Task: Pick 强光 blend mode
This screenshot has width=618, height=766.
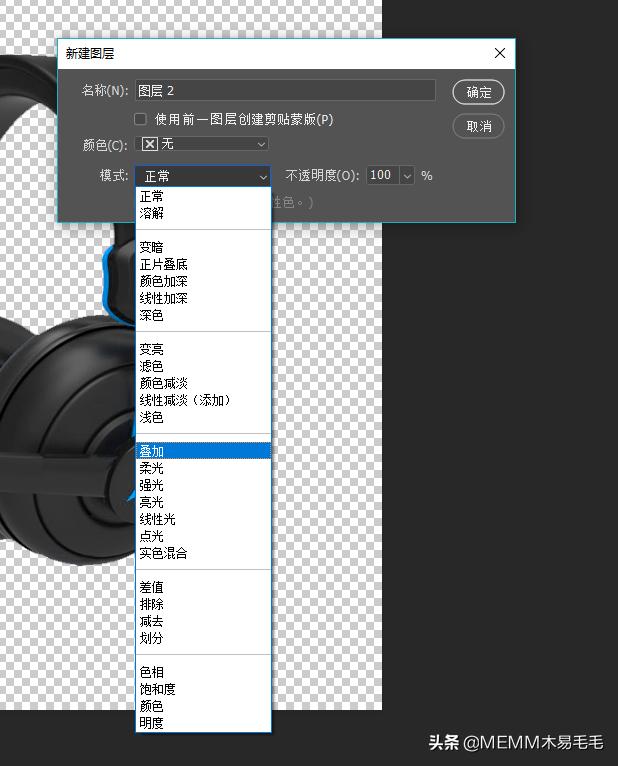Action: pos(203,486)
